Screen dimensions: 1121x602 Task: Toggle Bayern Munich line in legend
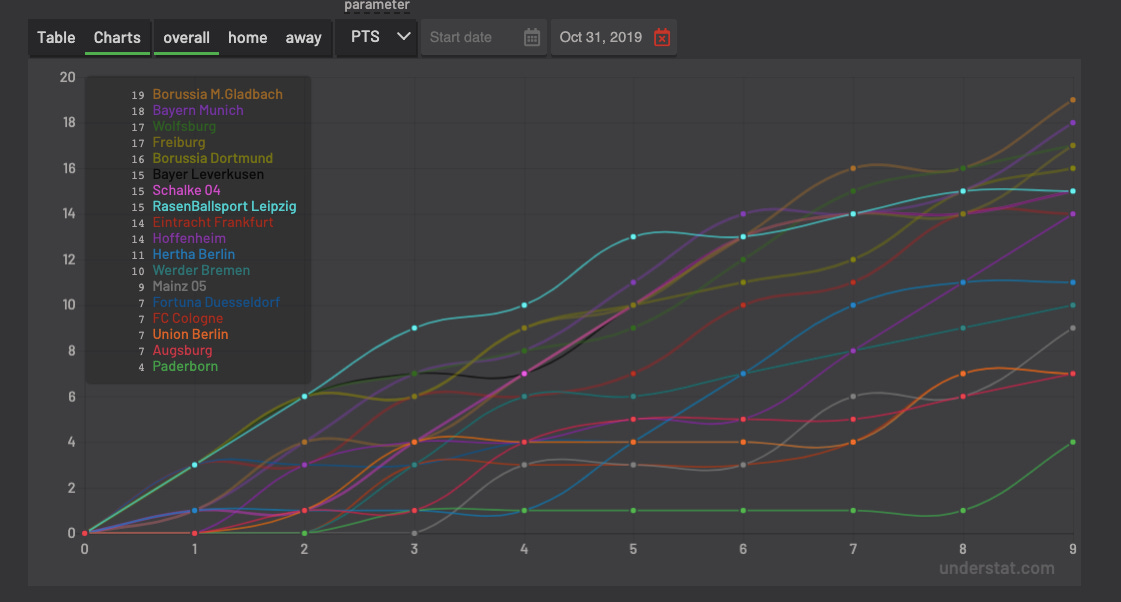(x=198, y=110)
